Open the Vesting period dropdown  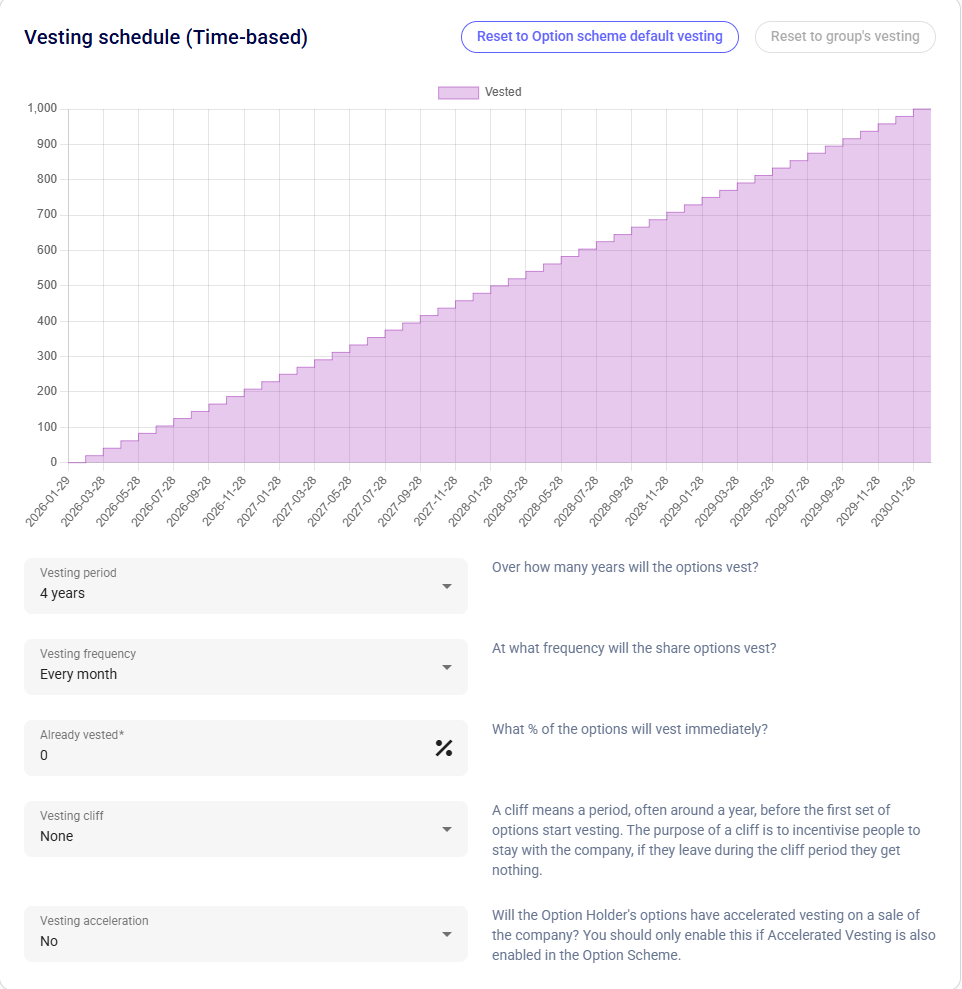click(x=245, y=586)
